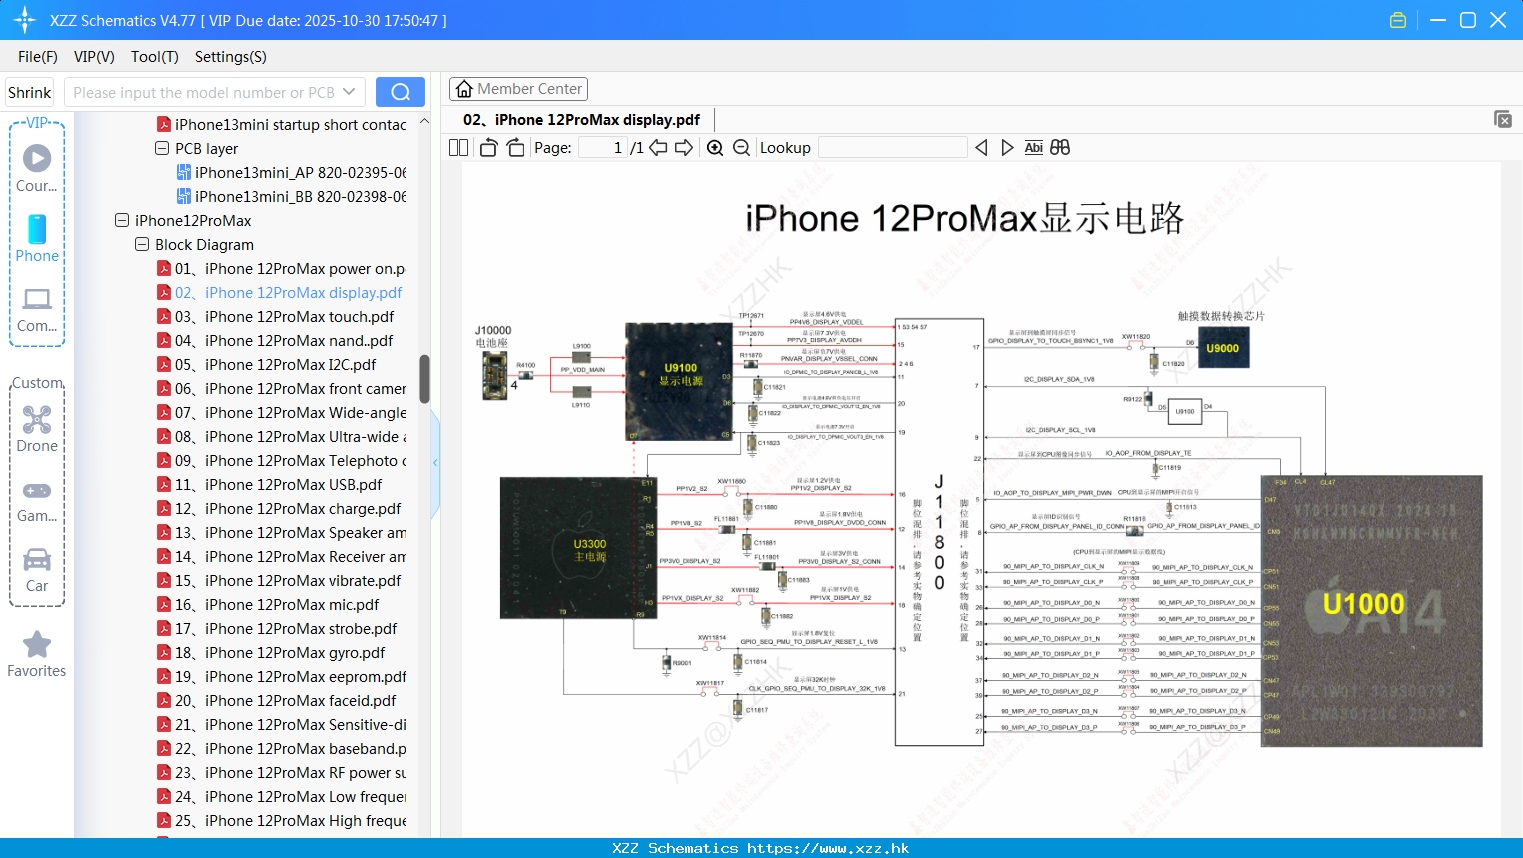Image resolution: width=1523 pixels, height=858 pixels.
Task: Collapse the PCB layer node
Action: [x=162, y=148]
